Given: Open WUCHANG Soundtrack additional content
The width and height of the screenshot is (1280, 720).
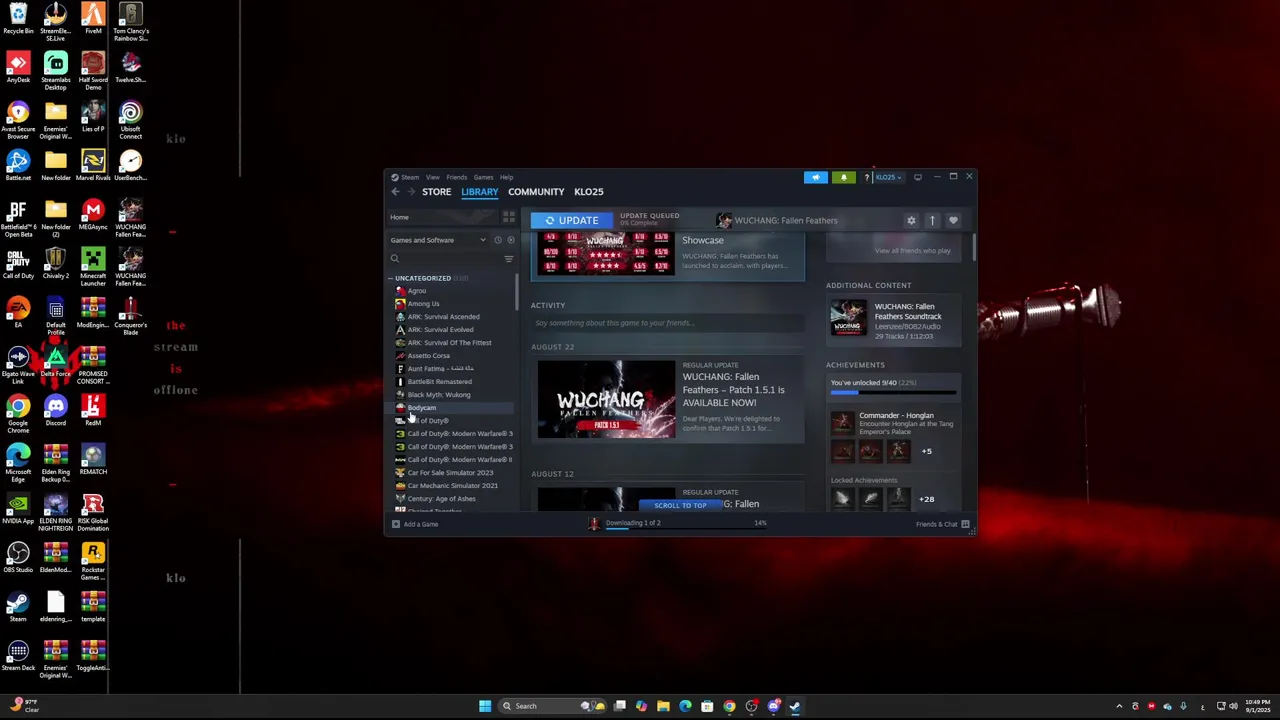Looking at the screenshot, I should 892,318.
